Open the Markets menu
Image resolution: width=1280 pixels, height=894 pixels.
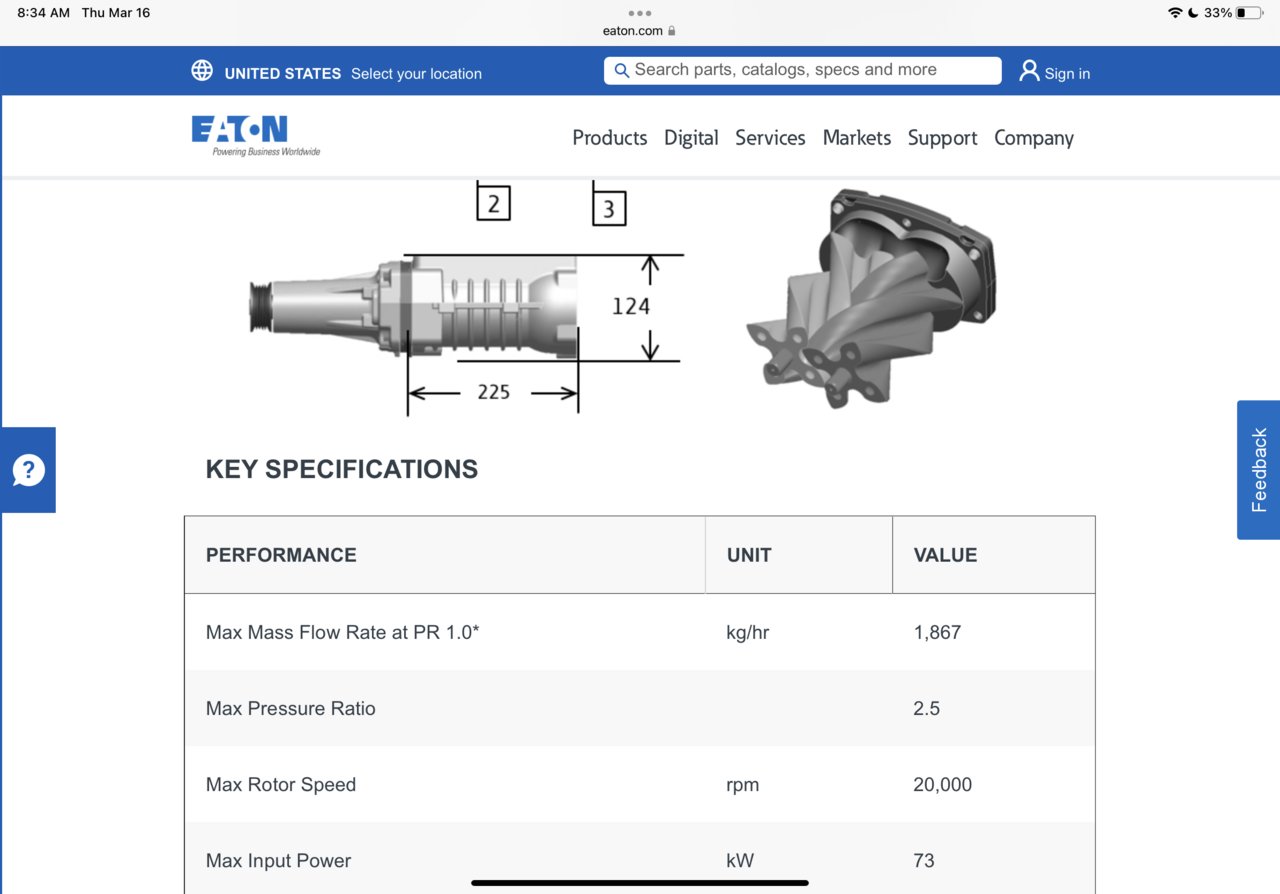pos(857,138)
